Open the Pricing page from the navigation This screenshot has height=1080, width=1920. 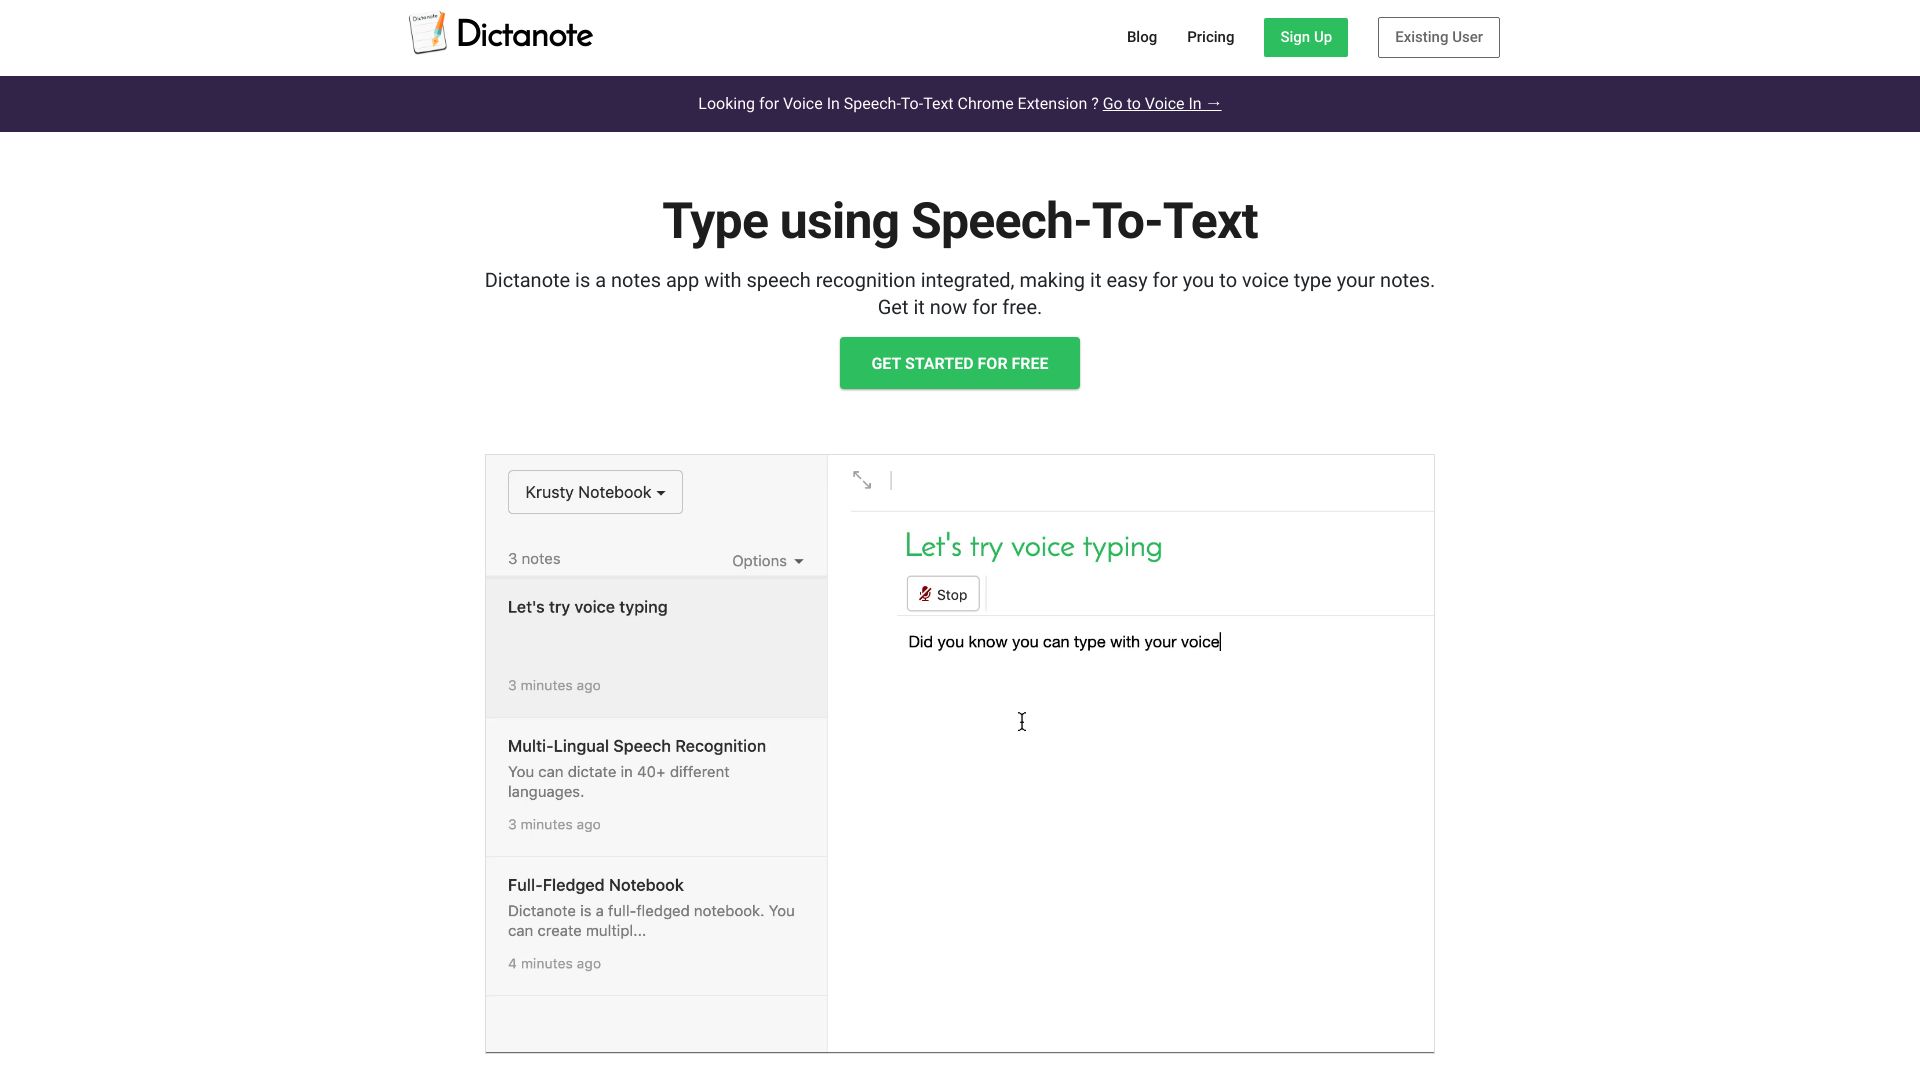point(1210,37)
